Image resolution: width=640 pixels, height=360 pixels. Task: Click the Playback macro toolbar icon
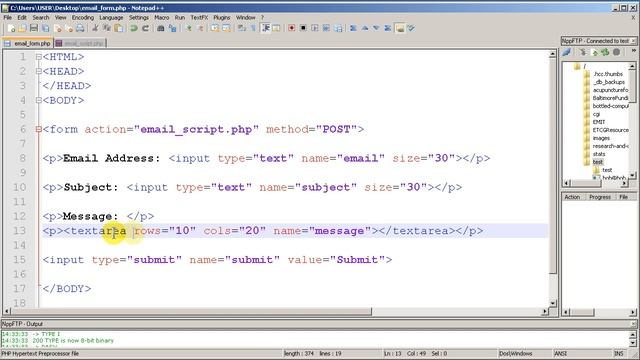(315, 28)
